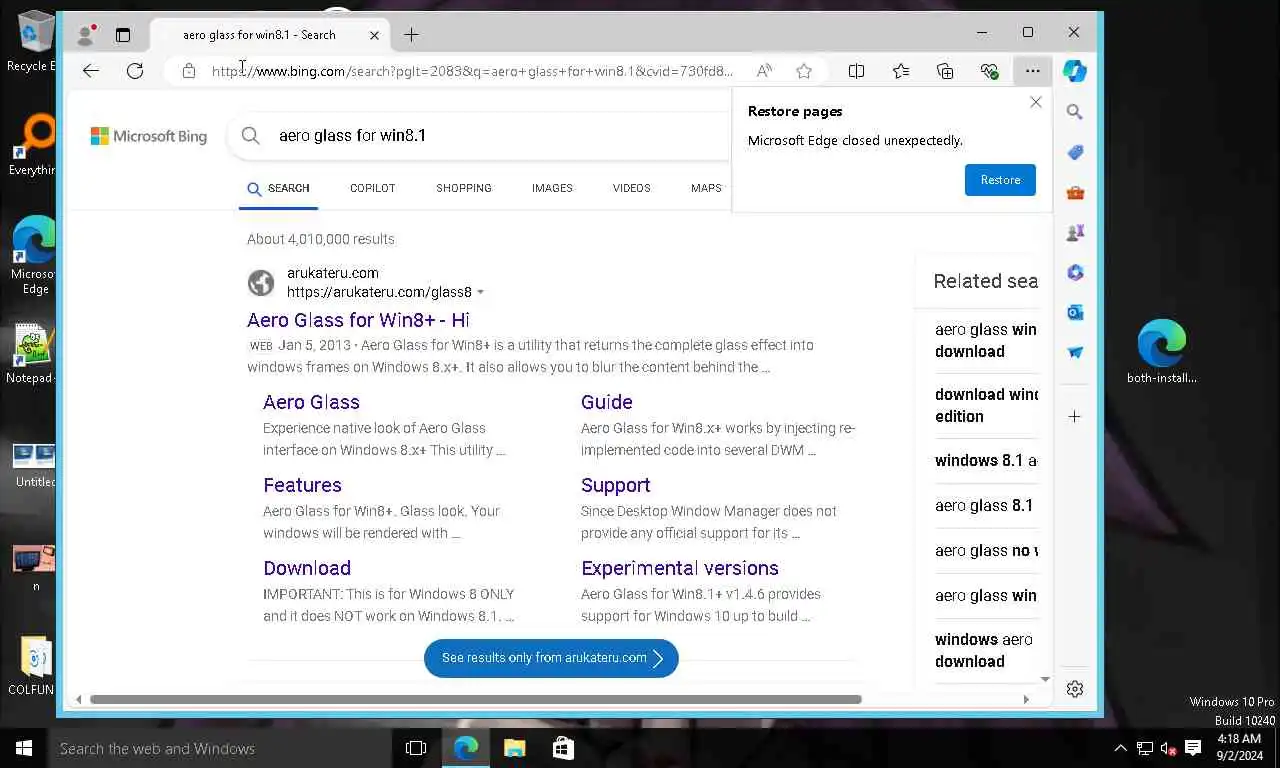
Task: Open the Edge profile icon
Action: [86, 35]
